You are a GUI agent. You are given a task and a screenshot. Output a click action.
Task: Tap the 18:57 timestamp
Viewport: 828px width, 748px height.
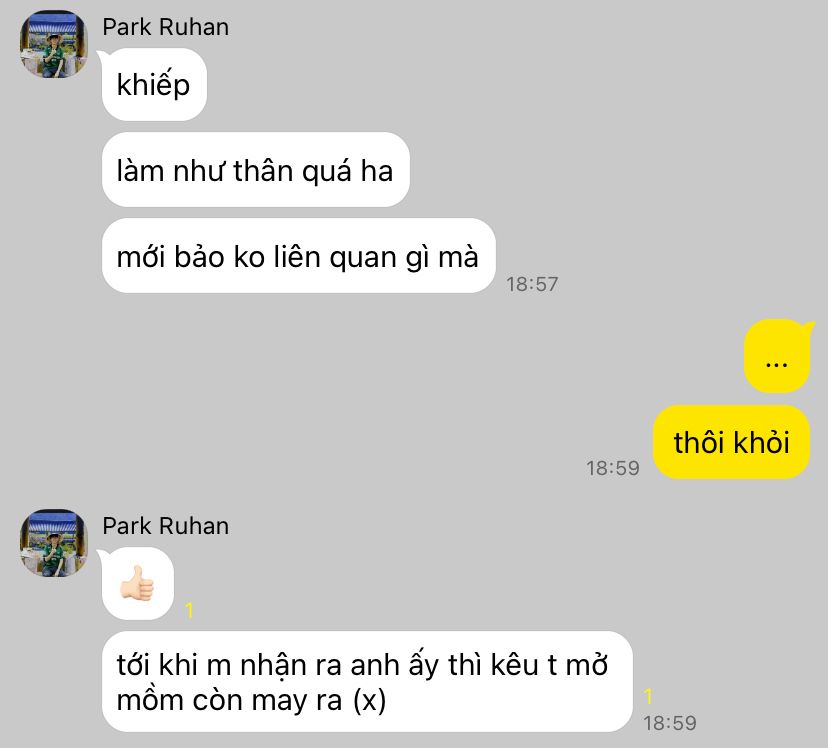pyautogui.click(x=532, y=284)
